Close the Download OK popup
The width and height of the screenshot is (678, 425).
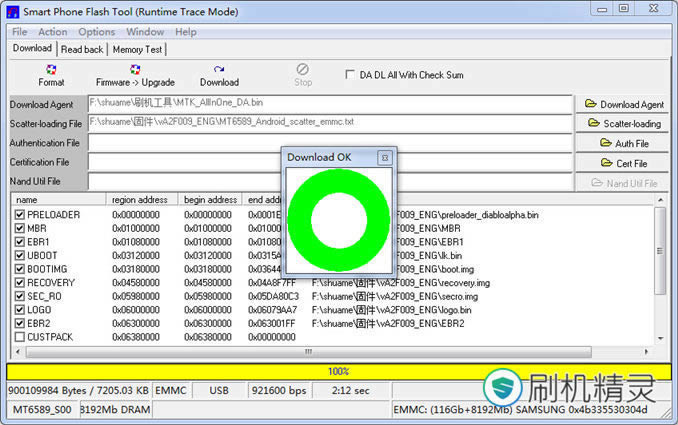(384, 158)
